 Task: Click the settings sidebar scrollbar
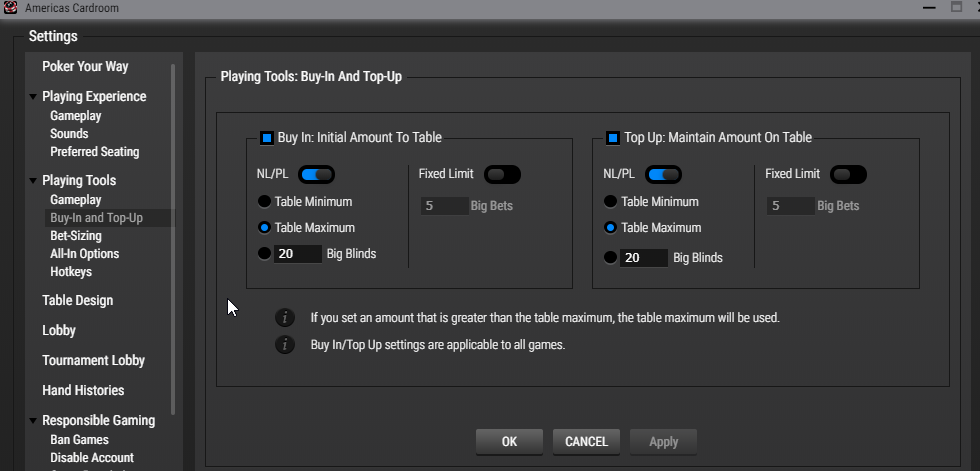coord(173,239)
